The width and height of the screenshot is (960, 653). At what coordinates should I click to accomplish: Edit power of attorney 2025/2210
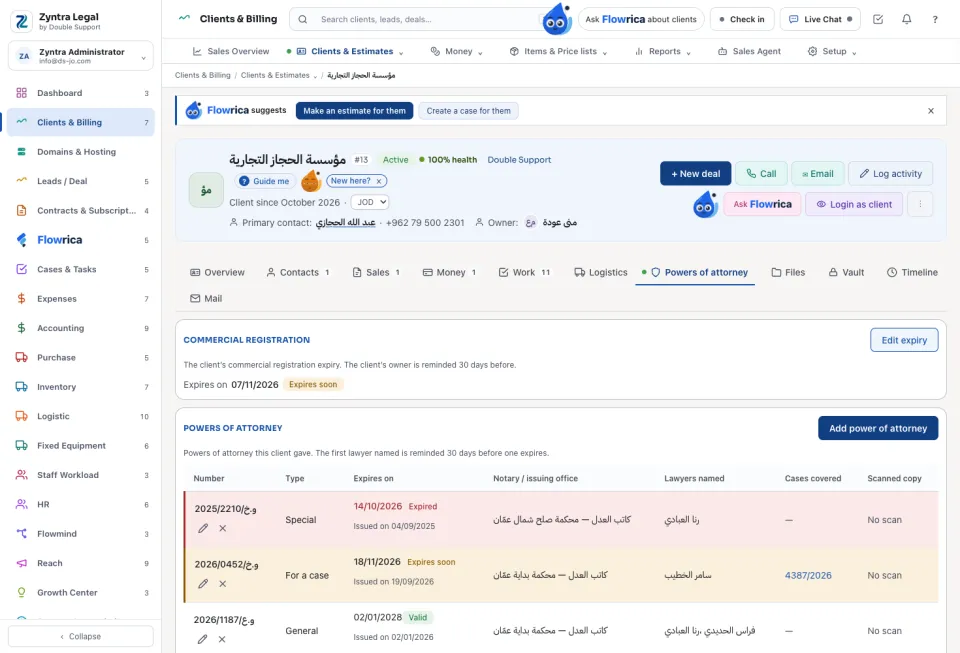tap(203, 528)
